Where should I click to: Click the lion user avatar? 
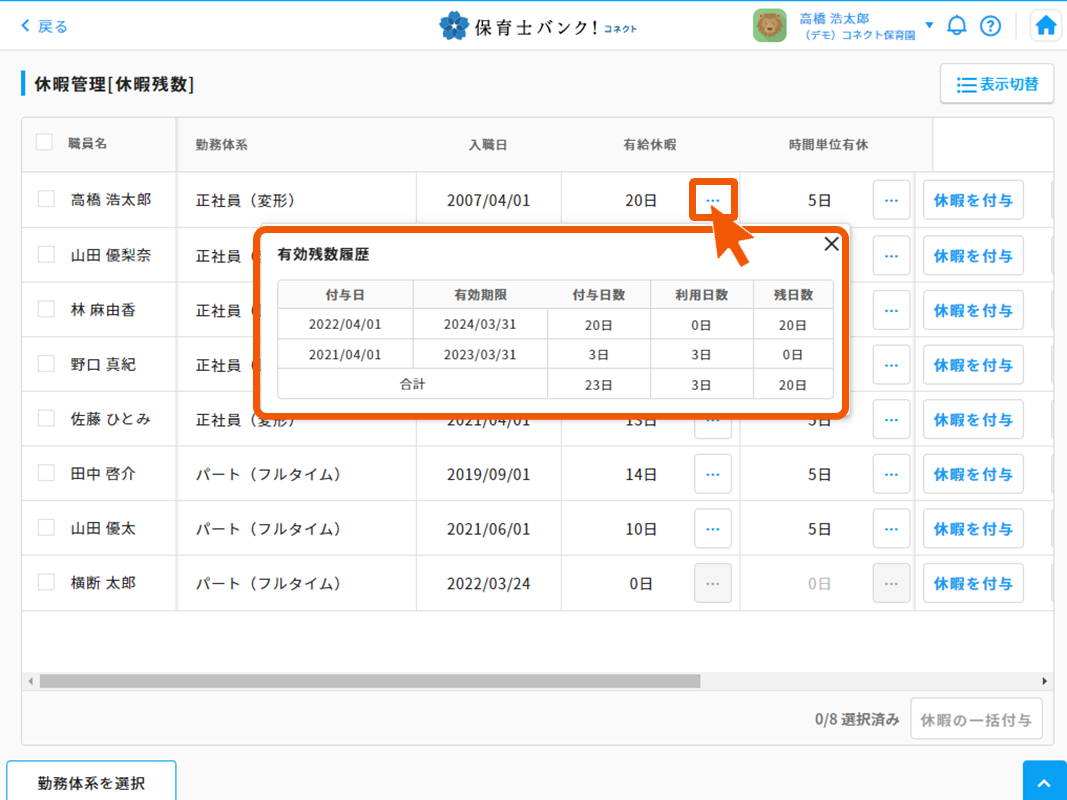[769, 26]
